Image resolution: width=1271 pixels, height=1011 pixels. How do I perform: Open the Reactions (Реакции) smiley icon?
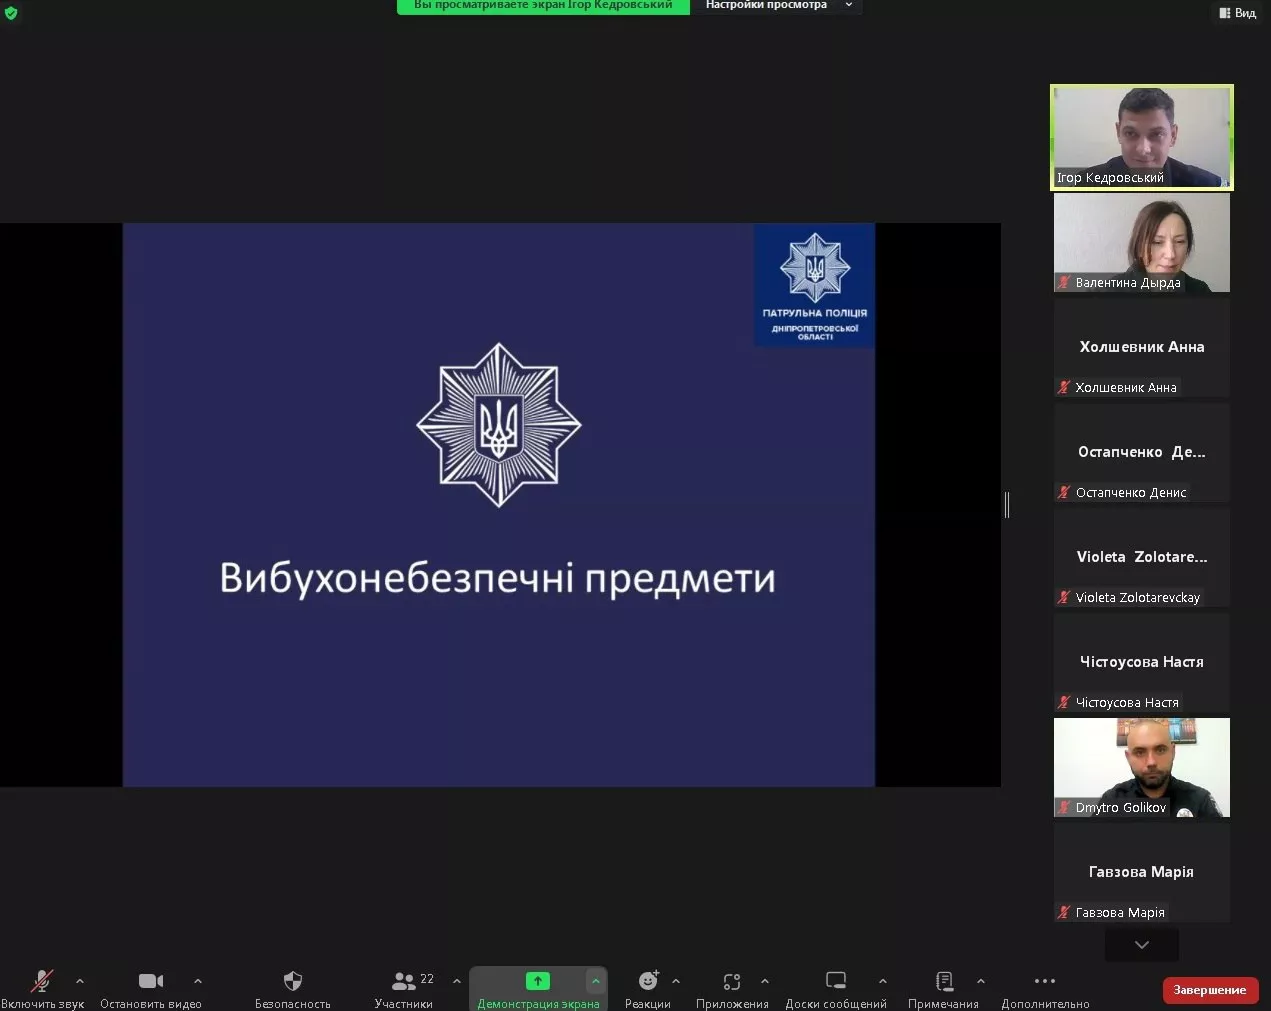[x=648, y=981]
